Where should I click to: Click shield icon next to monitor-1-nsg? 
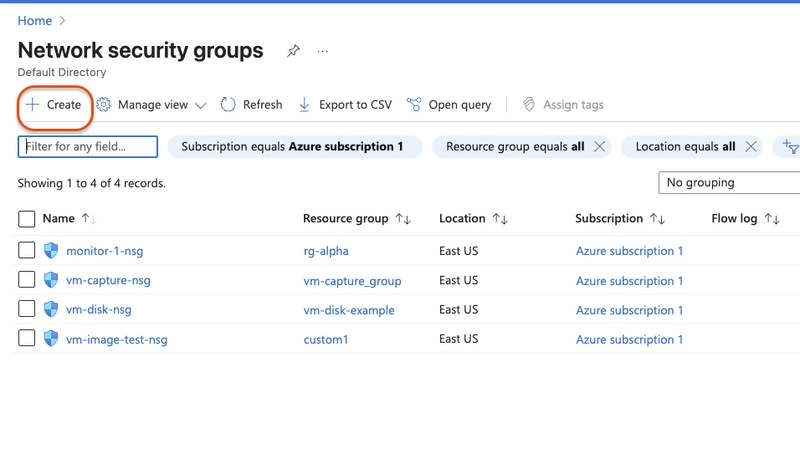tap(51, 250)
